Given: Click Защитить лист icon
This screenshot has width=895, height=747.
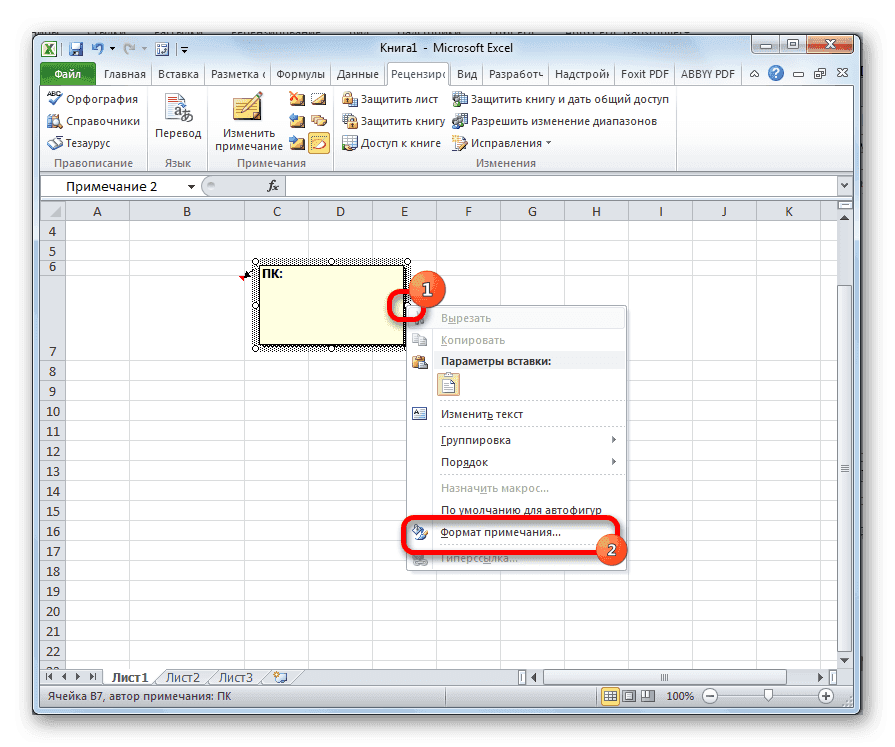Looking at the screenshot, I should click(351, 98).
